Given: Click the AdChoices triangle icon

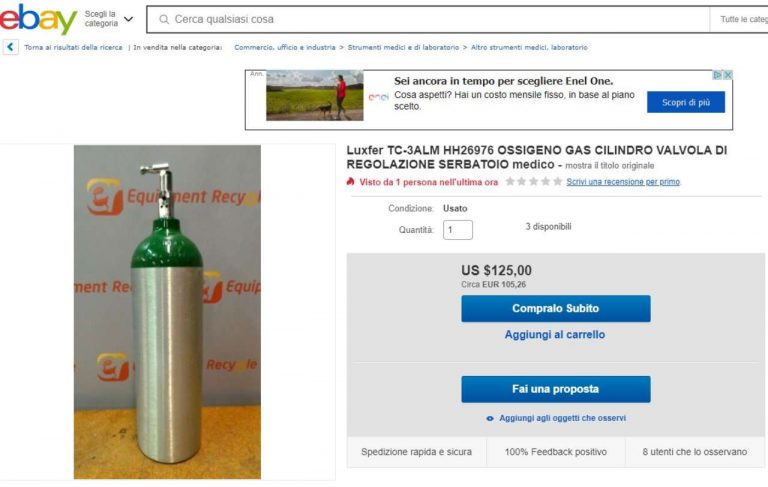Looking at the screenshot, I should click(x=718, y=75).
